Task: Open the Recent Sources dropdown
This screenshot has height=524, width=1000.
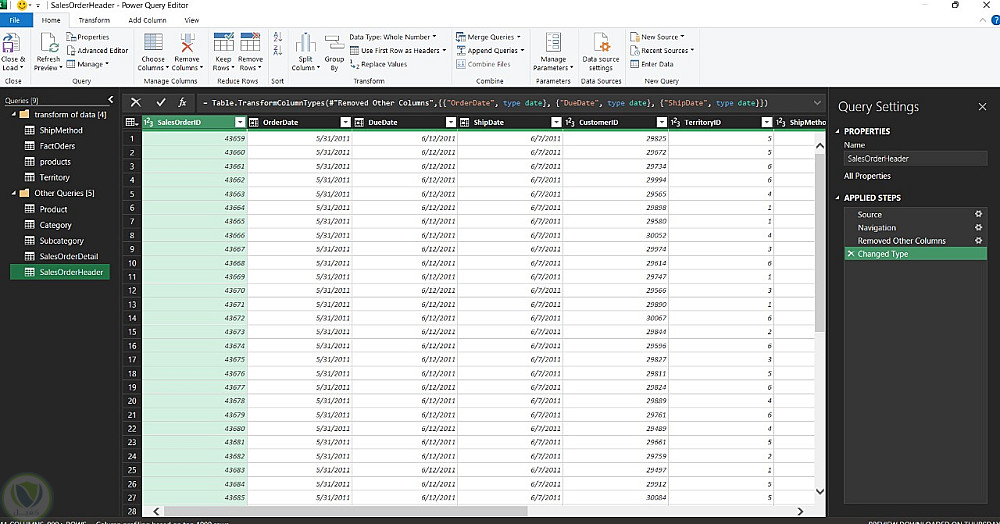Action: [662, 50]
